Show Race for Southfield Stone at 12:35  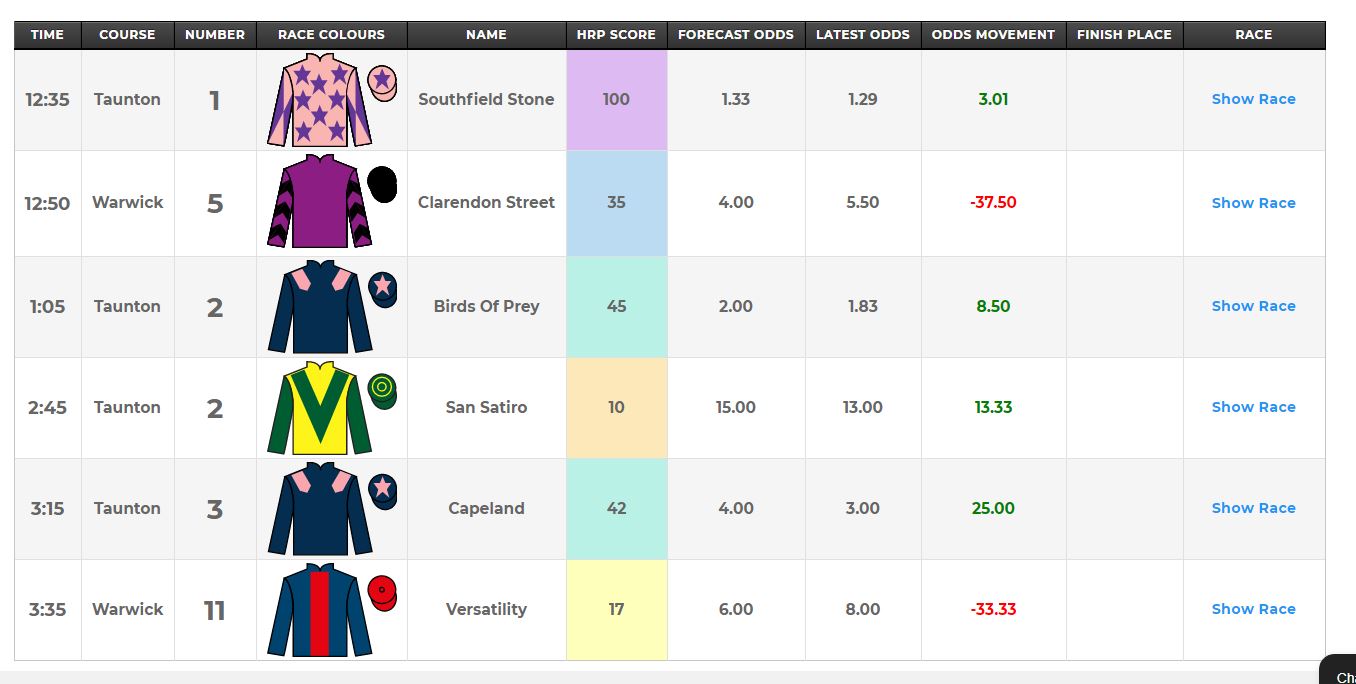pos(1253,99)
